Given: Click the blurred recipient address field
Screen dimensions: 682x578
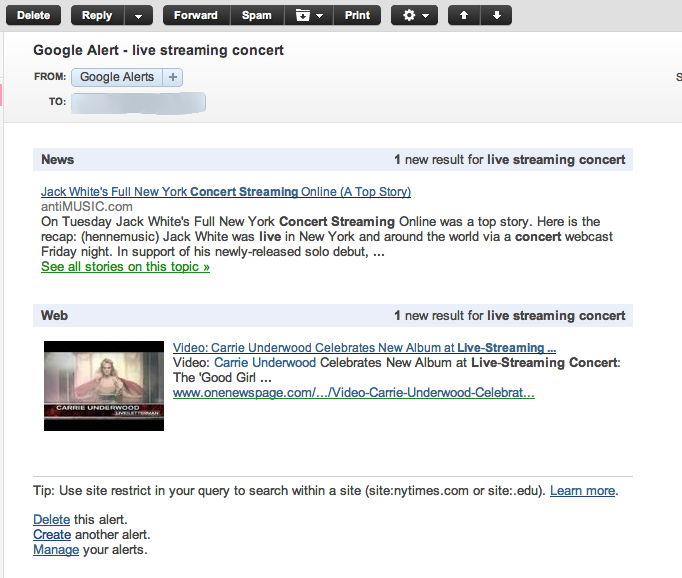Looking at the screenshot, I should [x=138, y=103].
